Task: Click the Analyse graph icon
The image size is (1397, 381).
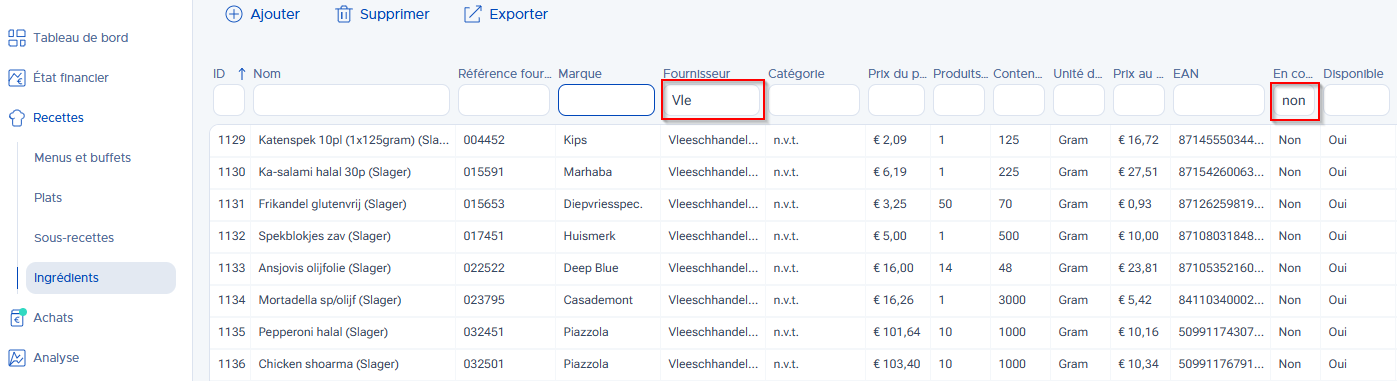Action: coord(17,358)
